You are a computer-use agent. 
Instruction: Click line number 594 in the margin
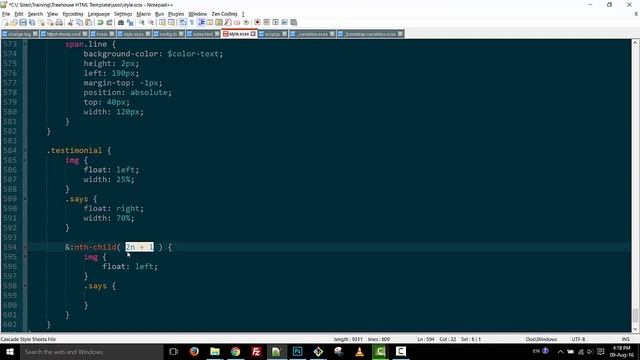pyautogui.click(x=9, y=247)
